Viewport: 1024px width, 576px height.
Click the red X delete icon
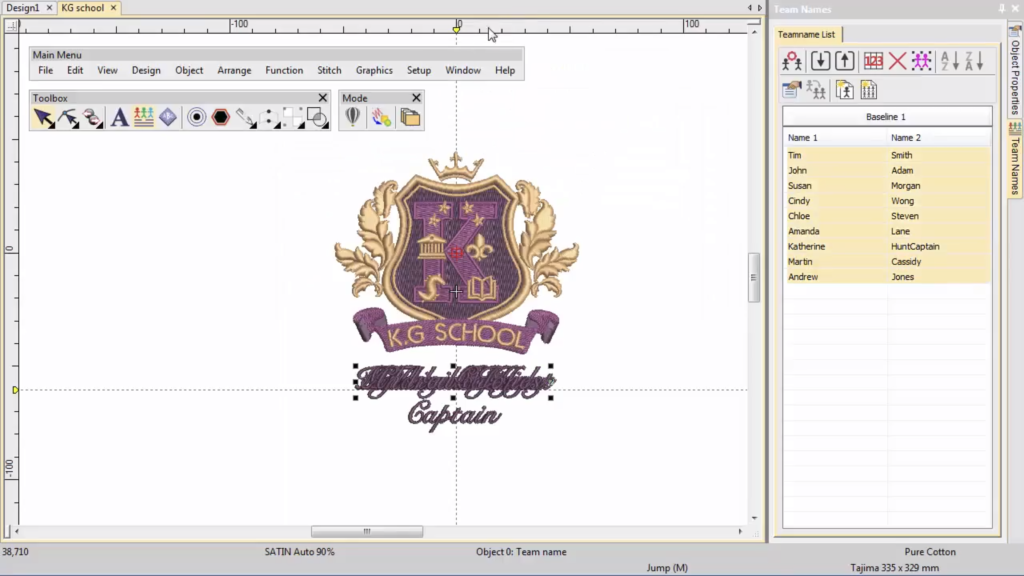pos(897,61)
